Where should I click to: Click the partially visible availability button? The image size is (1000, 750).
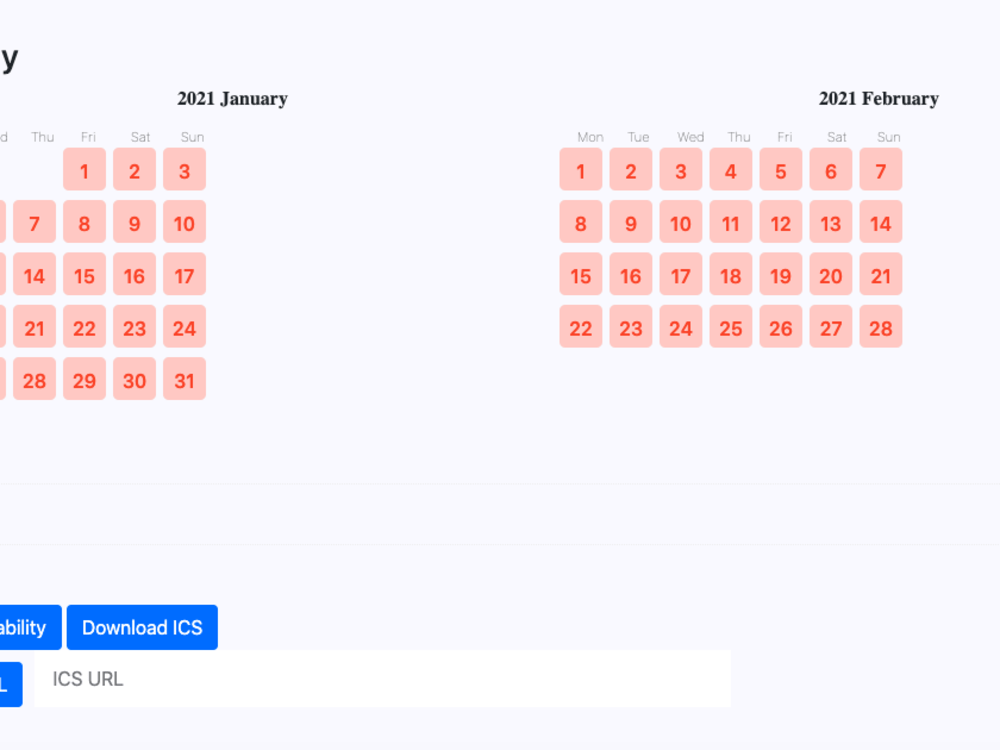(x=30, y=628)
